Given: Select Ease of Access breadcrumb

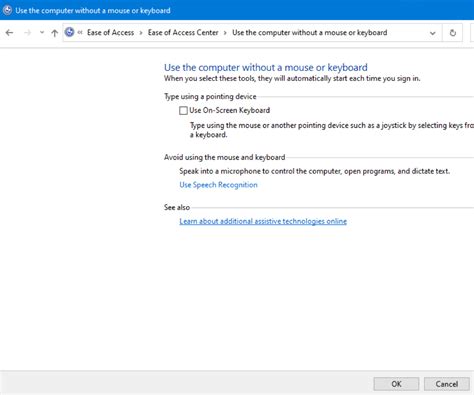Looking at the screenshot, I should pos(110,32).
